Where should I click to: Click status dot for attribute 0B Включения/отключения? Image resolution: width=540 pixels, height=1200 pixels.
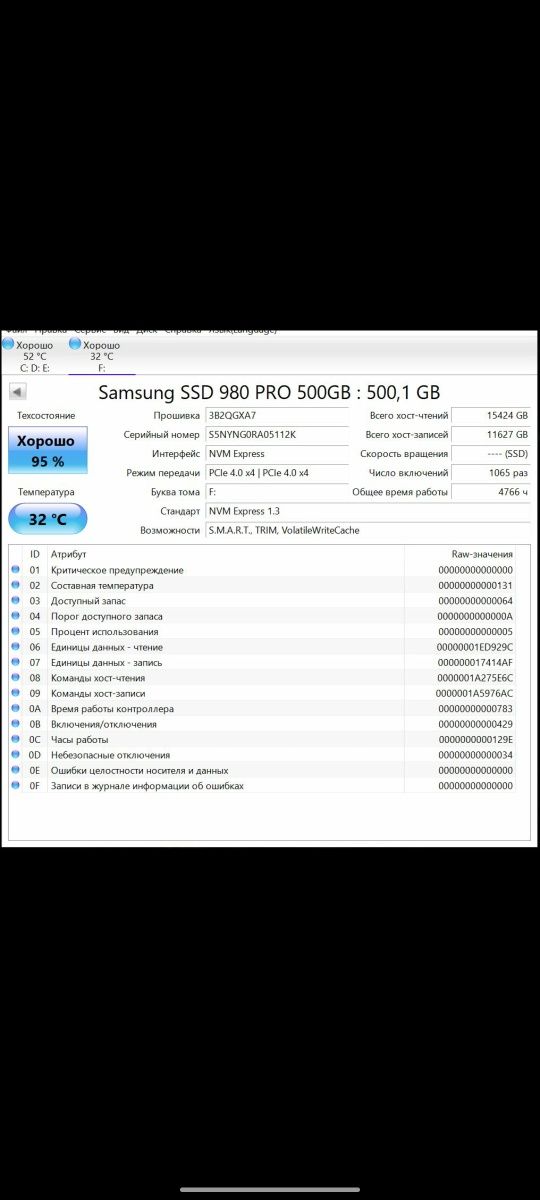tap(15, 724)
